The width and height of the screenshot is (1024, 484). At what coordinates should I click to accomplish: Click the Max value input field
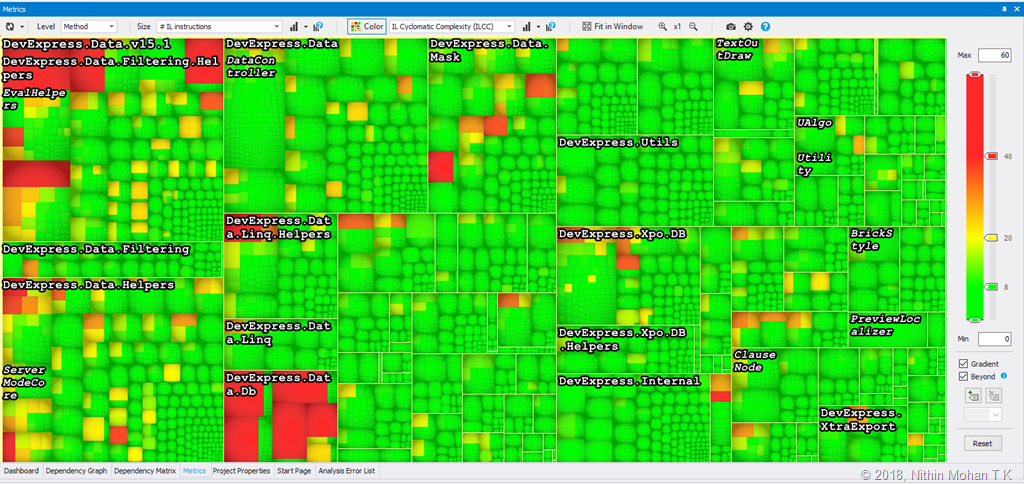994,55
